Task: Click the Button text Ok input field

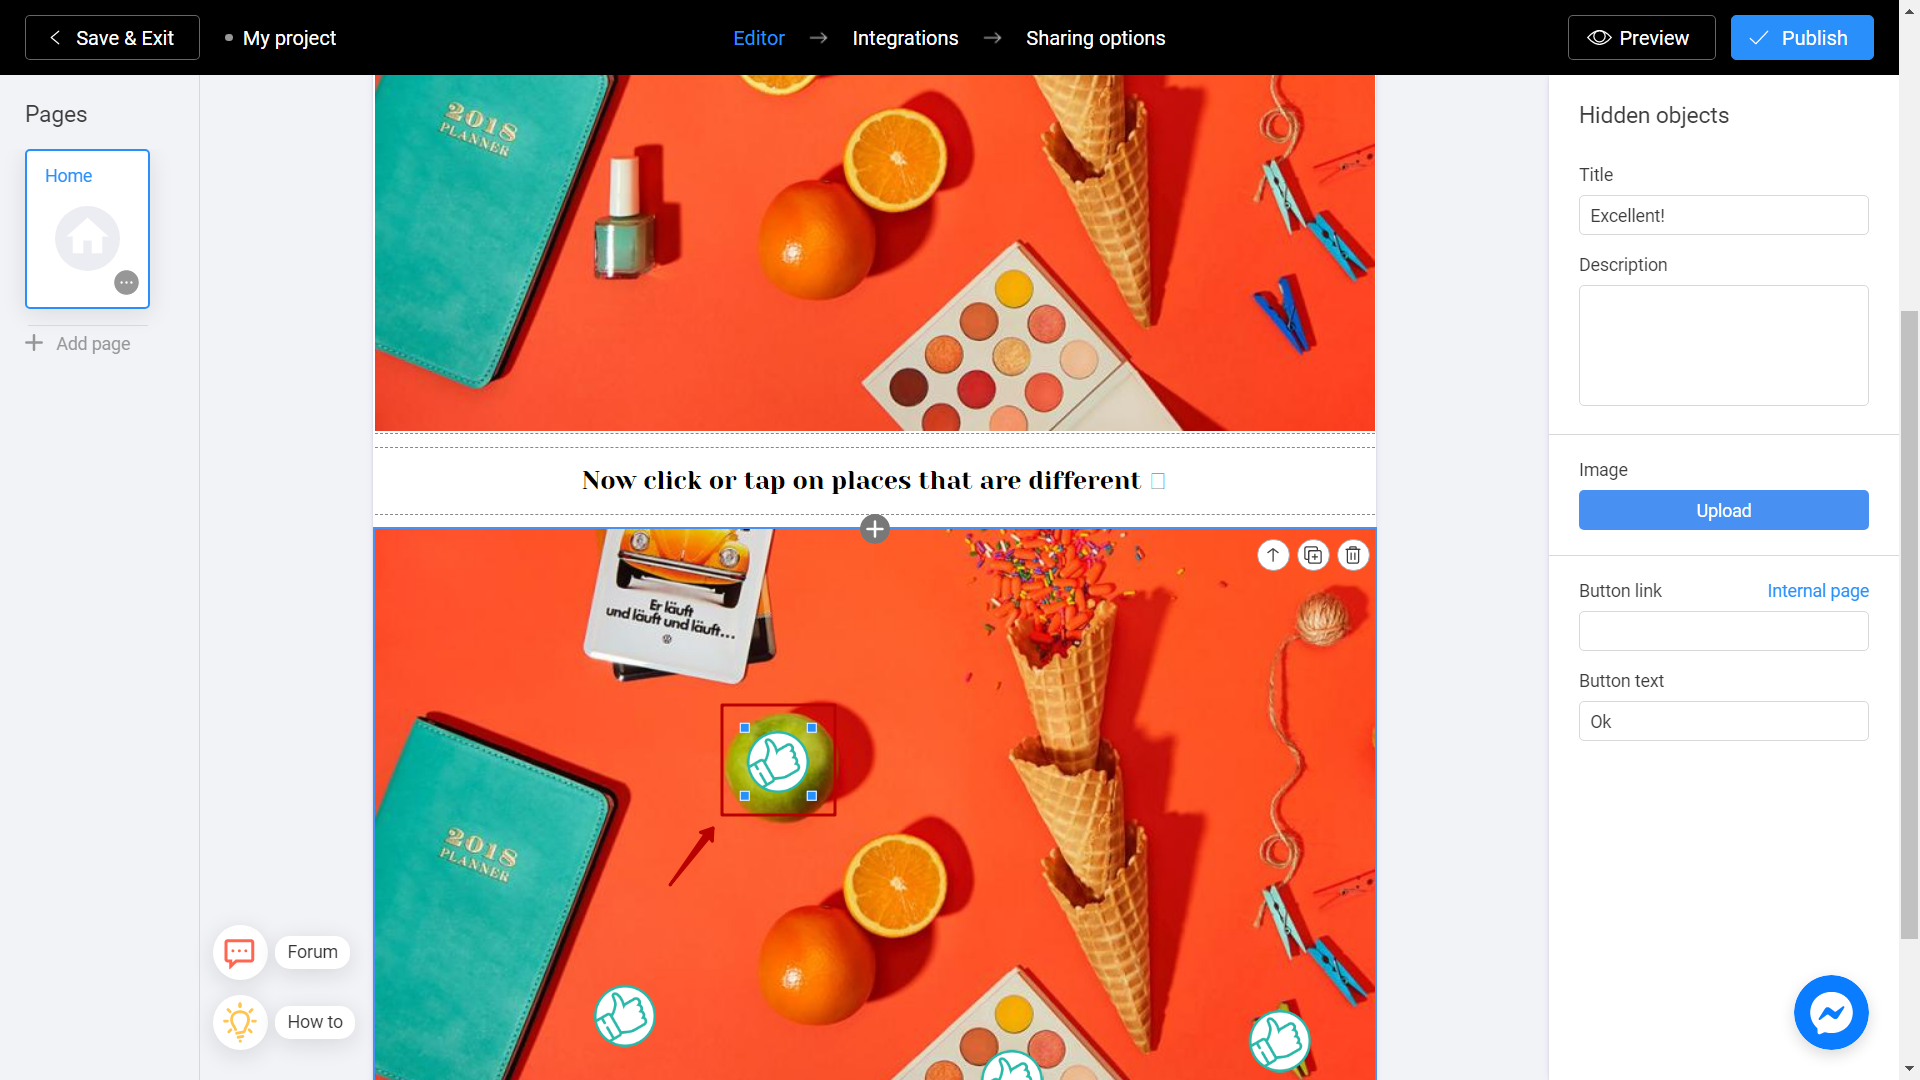Action: click(1725, 721)
